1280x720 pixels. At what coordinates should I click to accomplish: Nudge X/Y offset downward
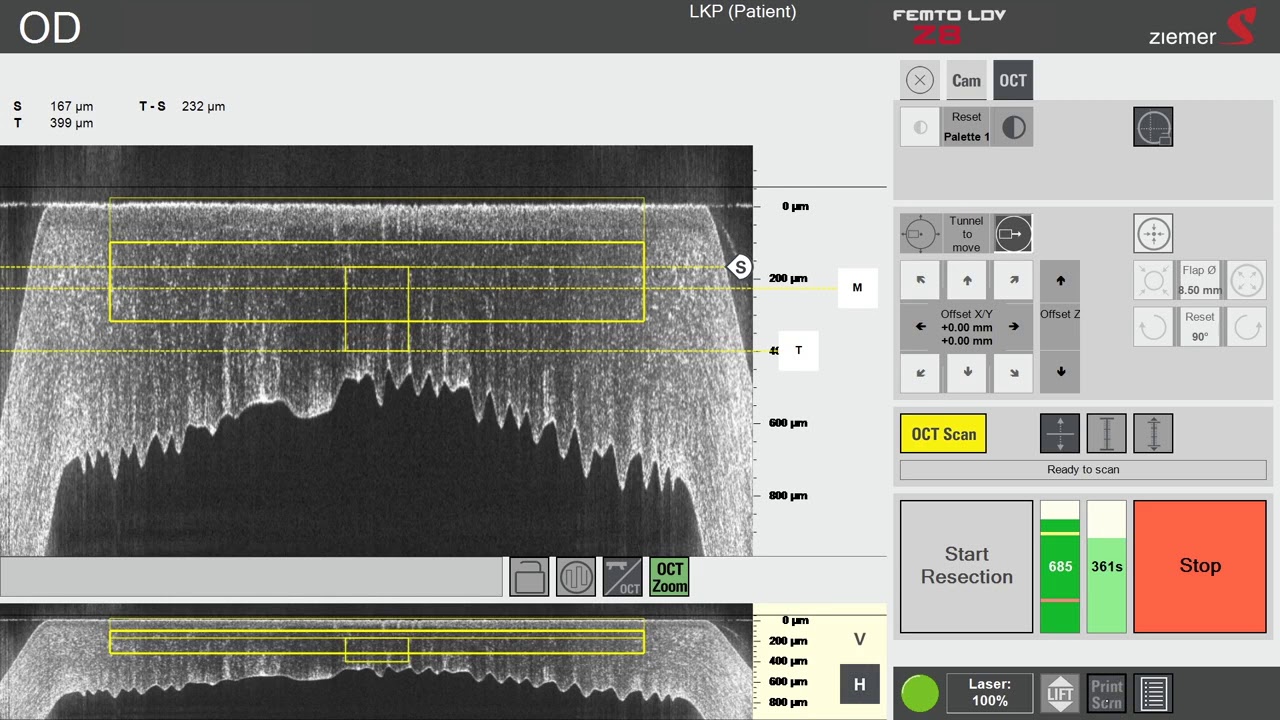click(x=967, y=373)
